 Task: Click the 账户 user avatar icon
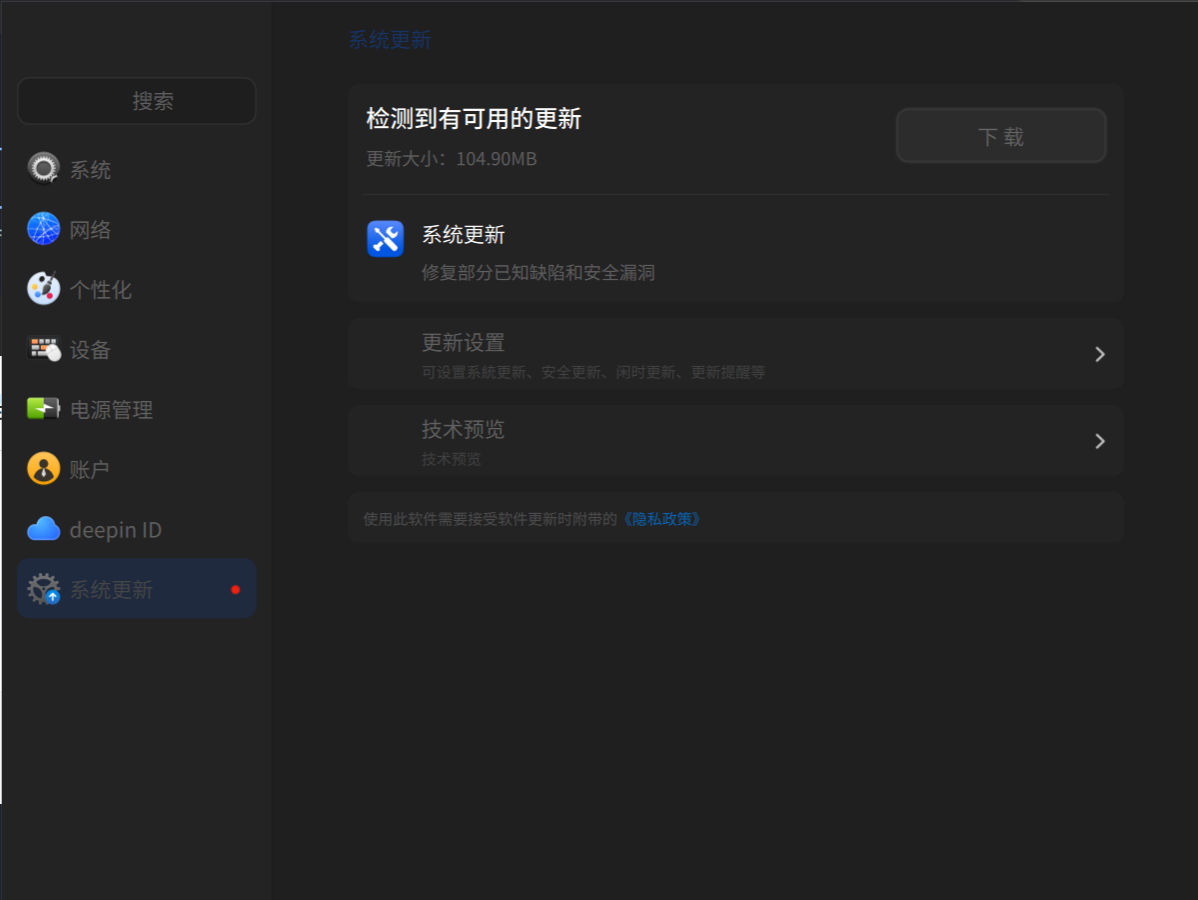44,468
